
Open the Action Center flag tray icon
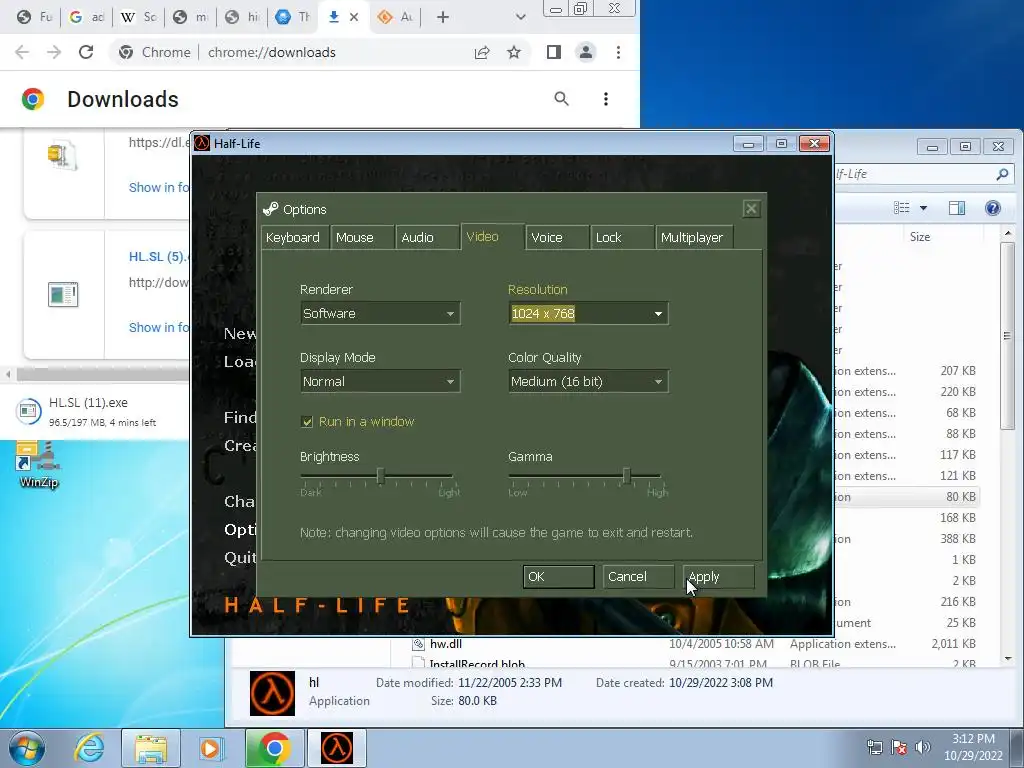tap(899, 747)
